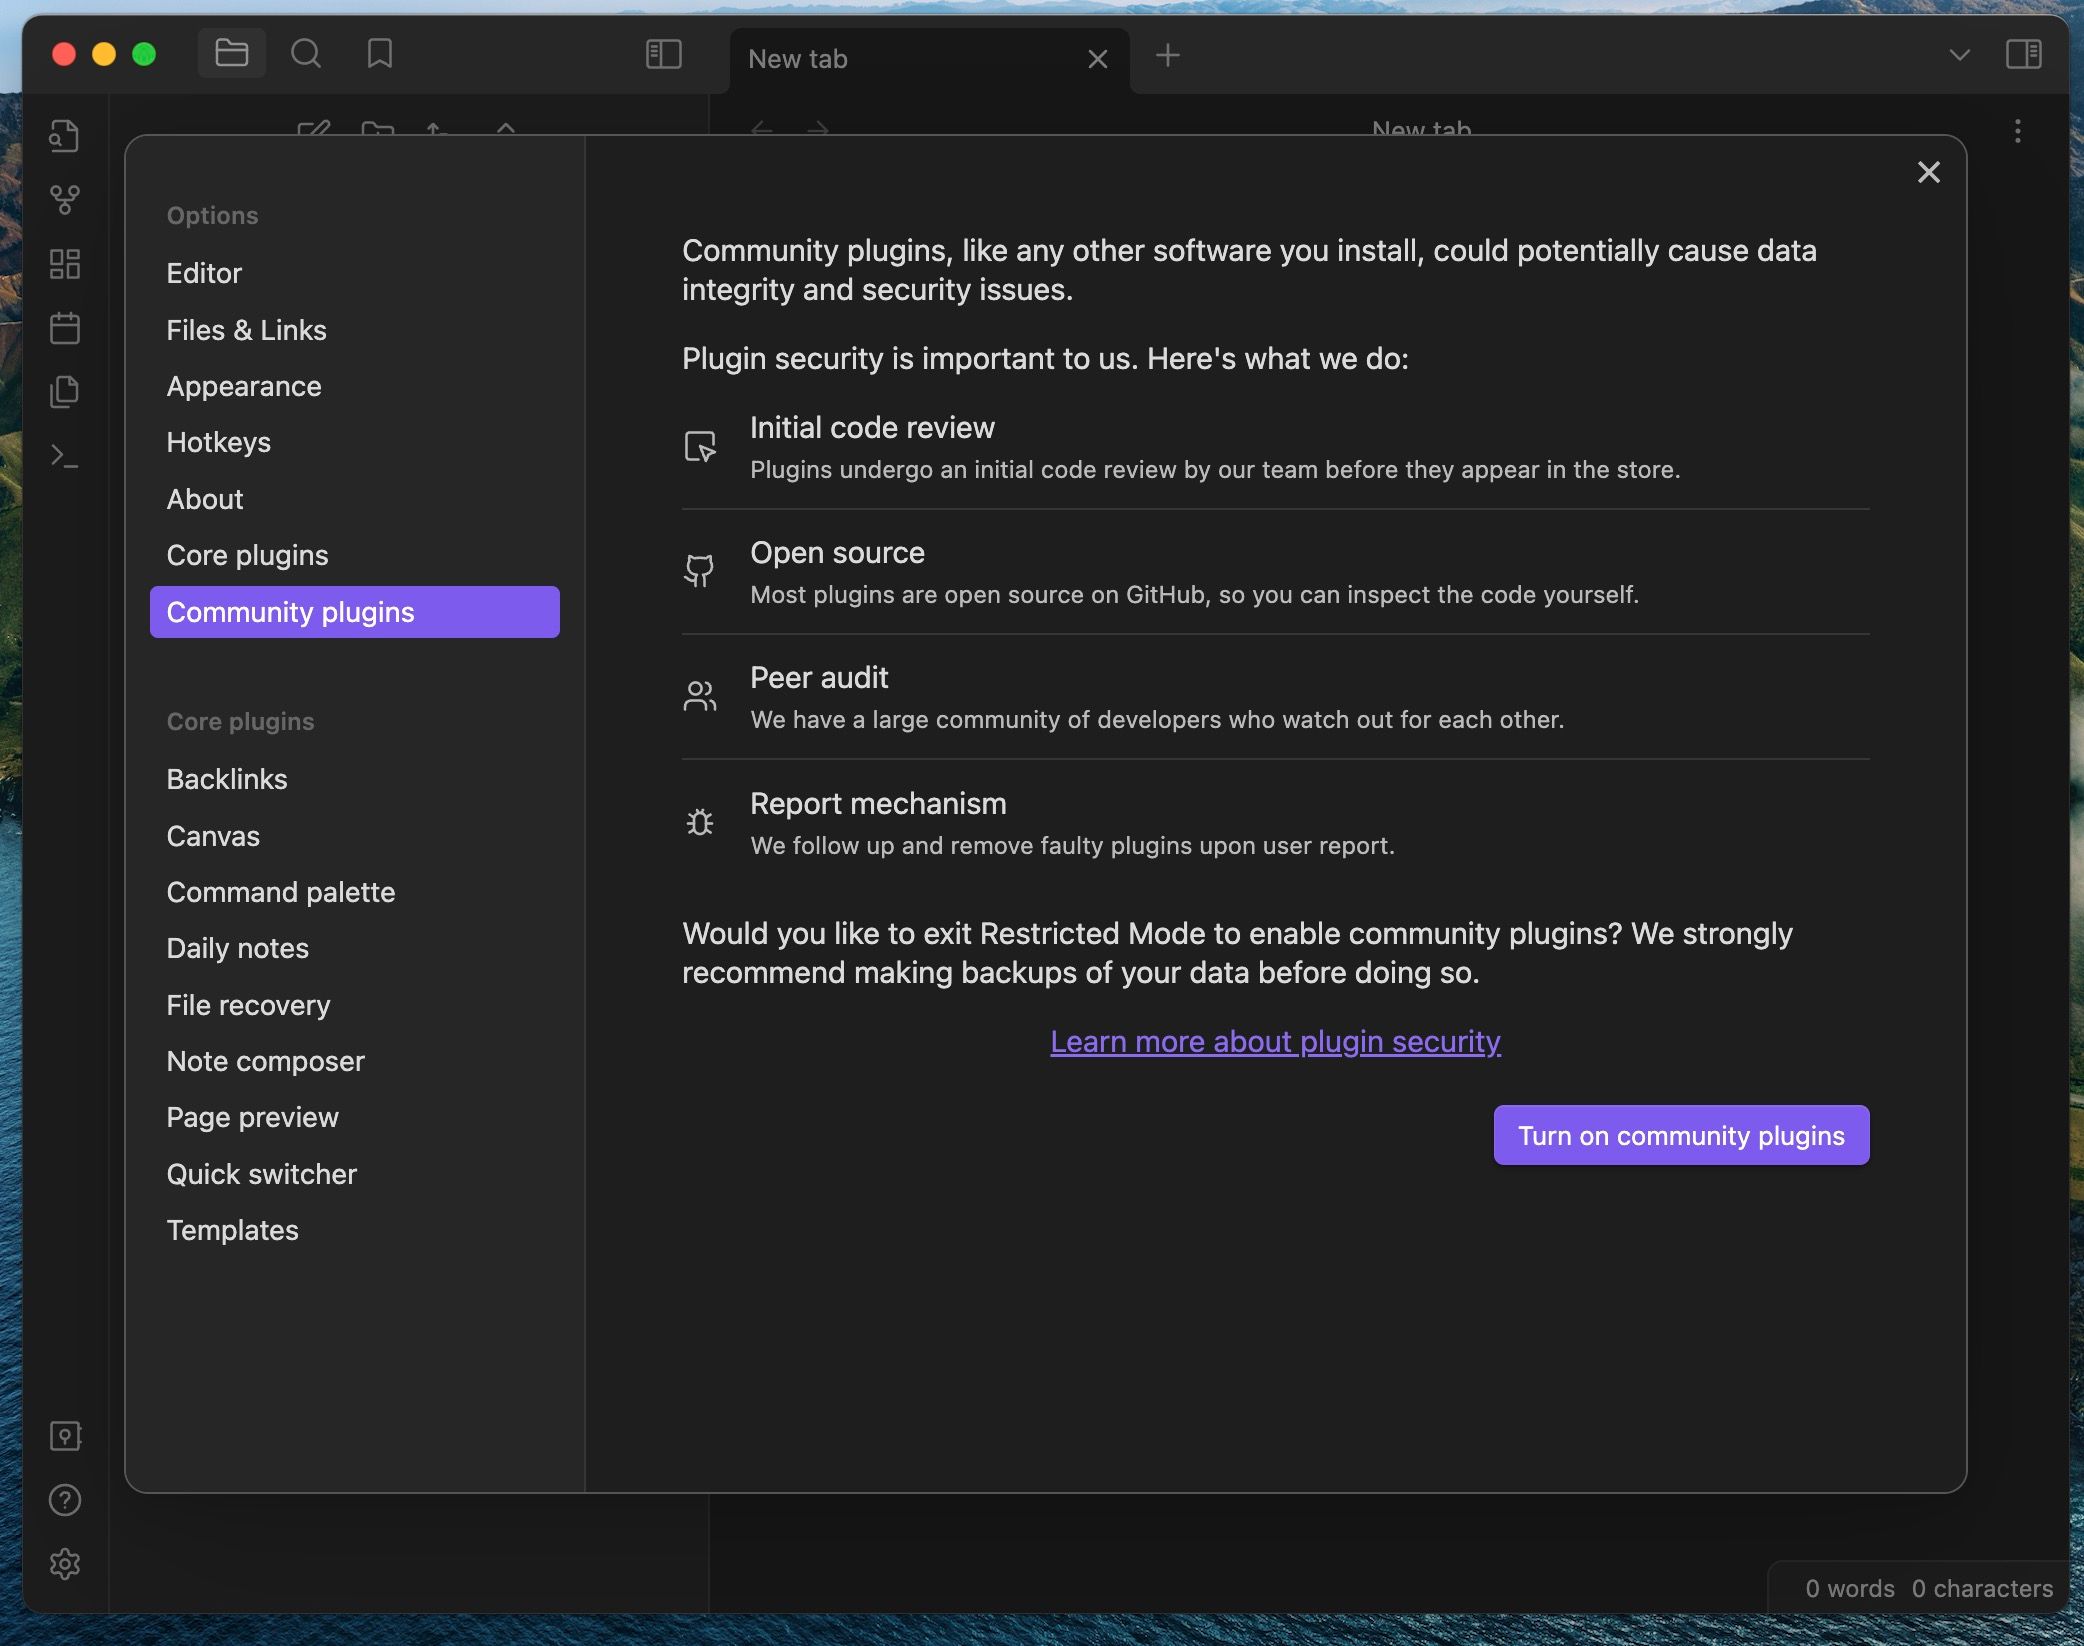
Task: Open another vault via the vault icon
Action: [x=65, y=1437]
